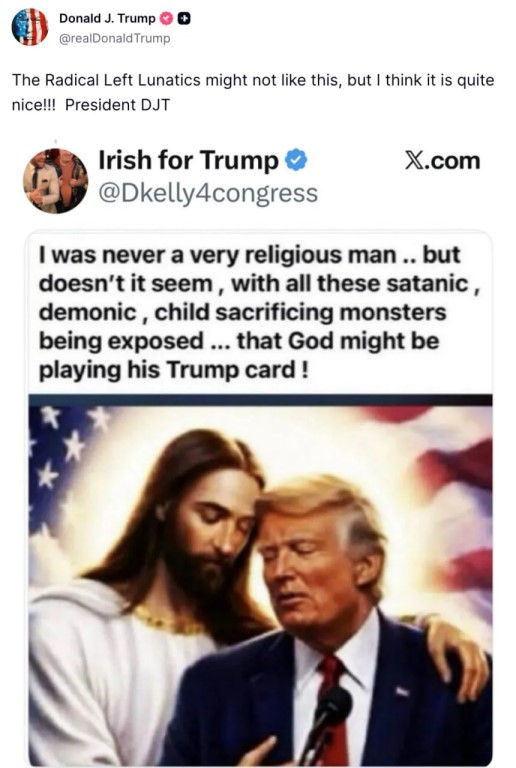Click the quoted text about playing Trump card

[259, 312]
